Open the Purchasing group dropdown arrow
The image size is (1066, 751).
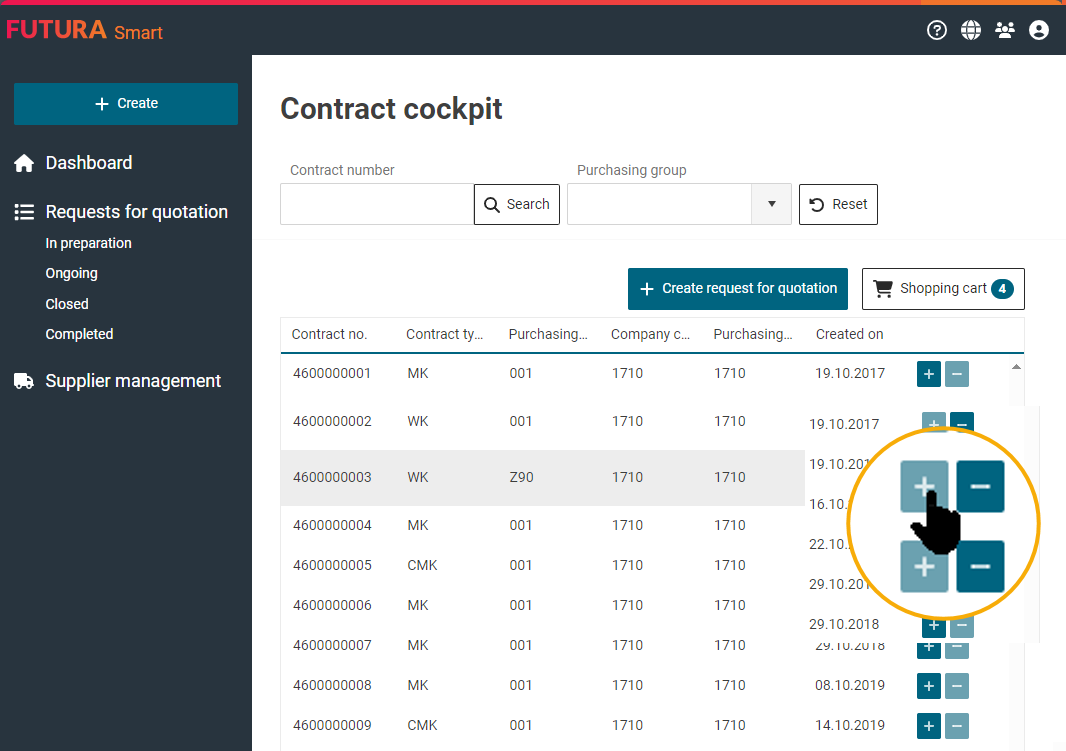(771, 204)
